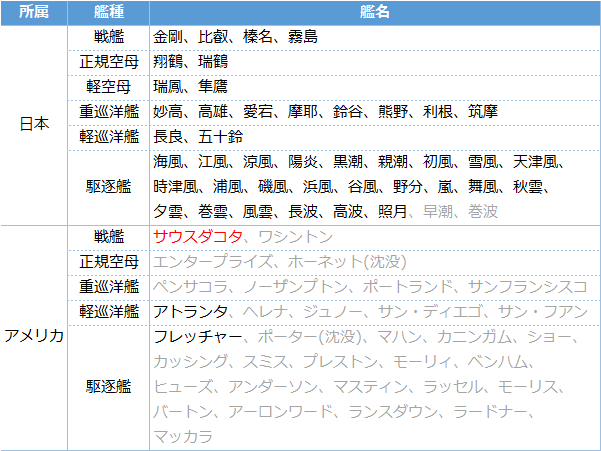
Task: Click the ship name 筑摩
Action: coord(482,111)
